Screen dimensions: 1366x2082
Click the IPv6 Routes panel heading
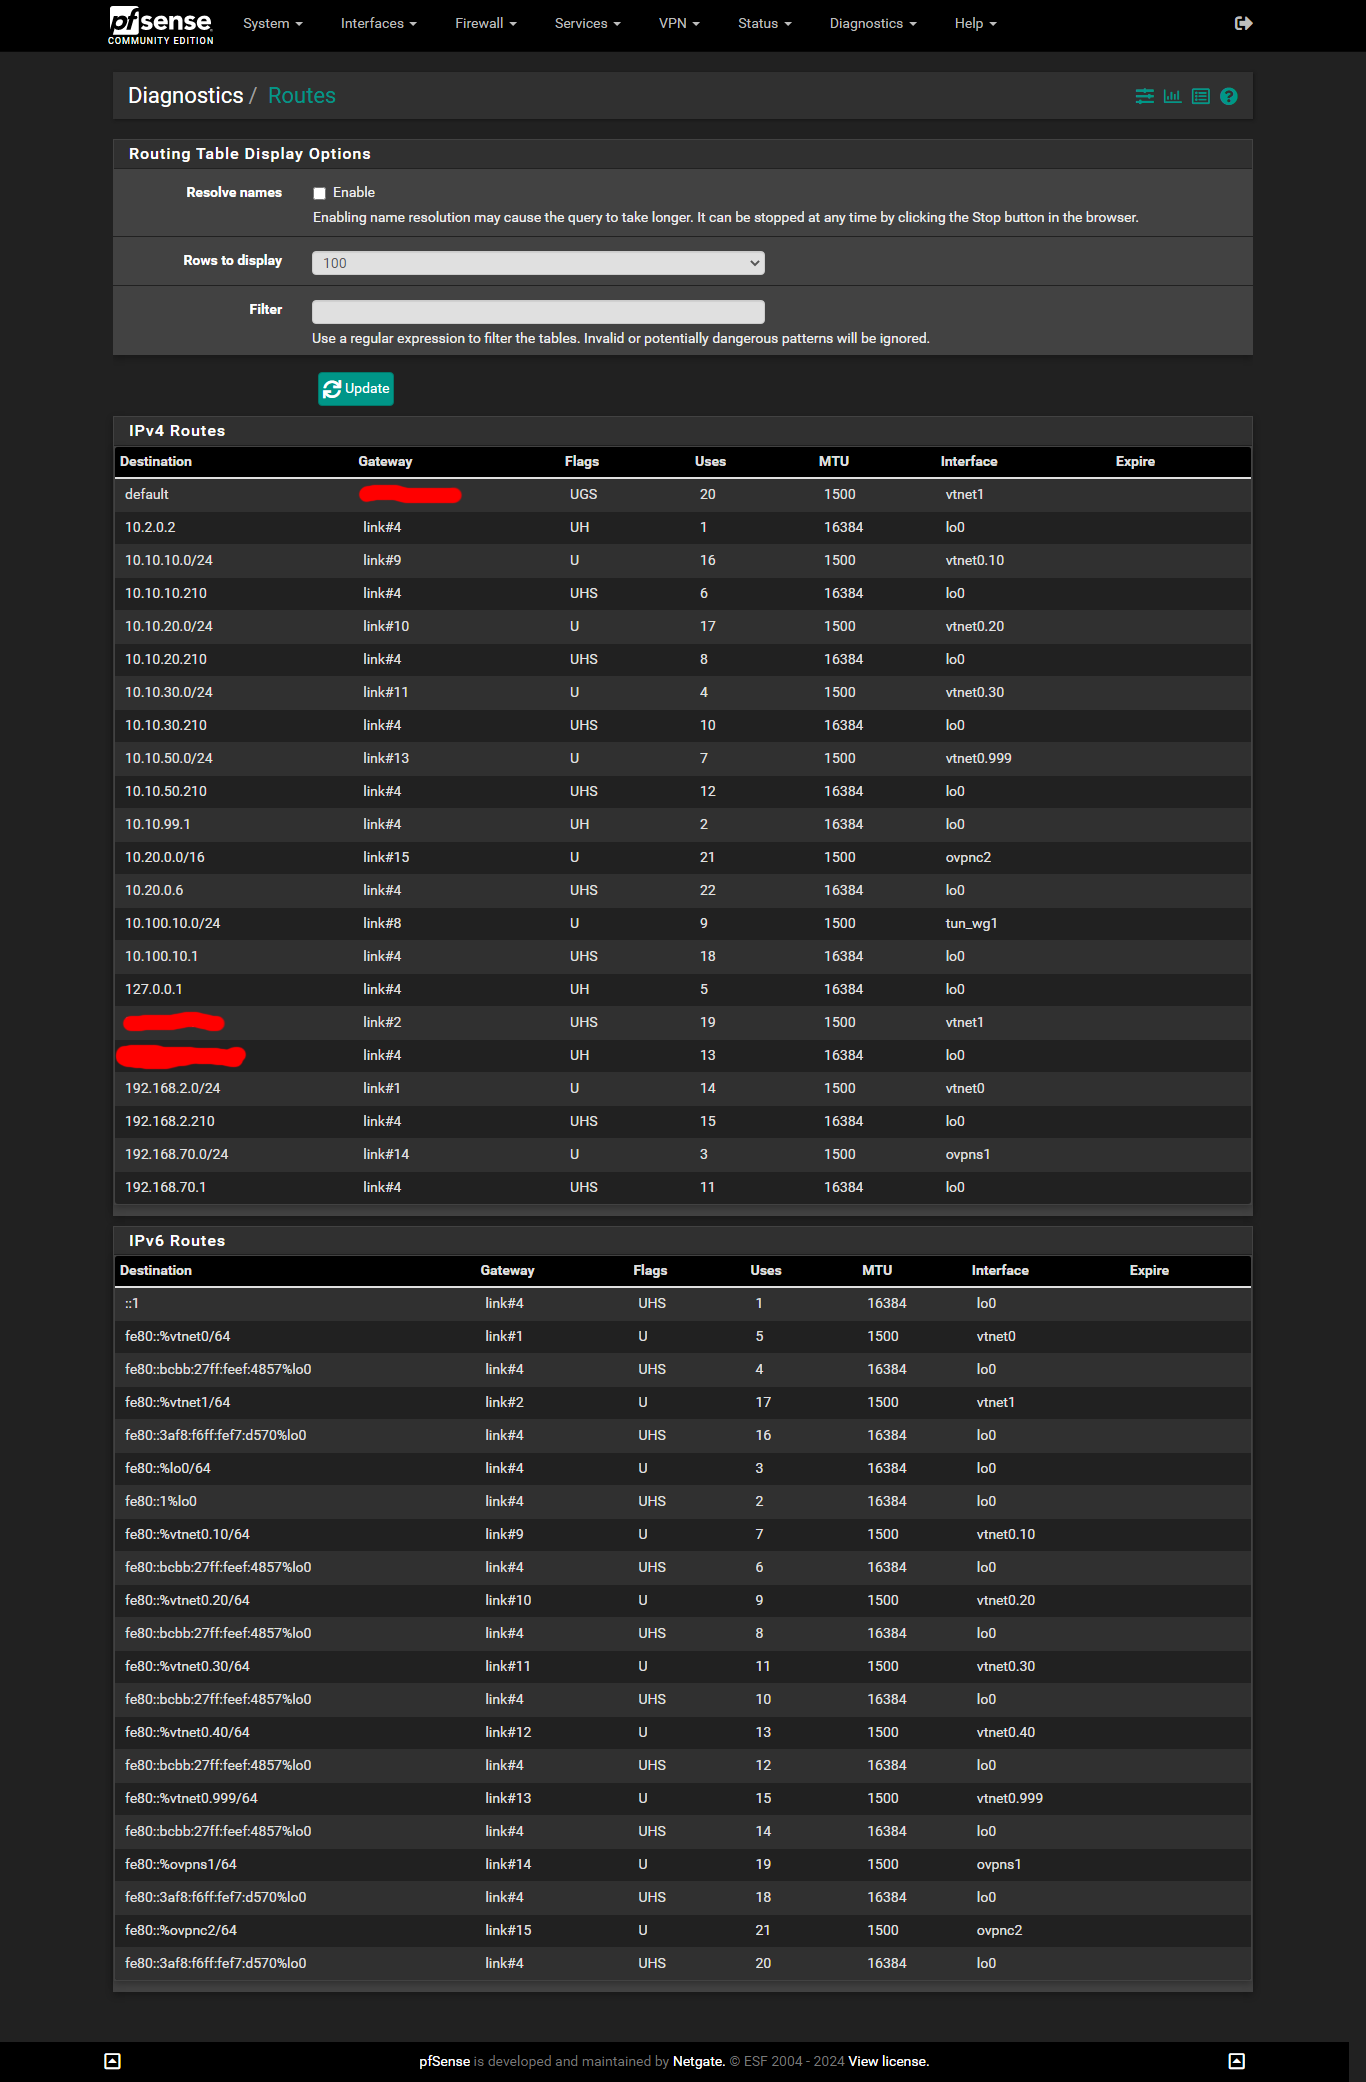pos(177,1241)
